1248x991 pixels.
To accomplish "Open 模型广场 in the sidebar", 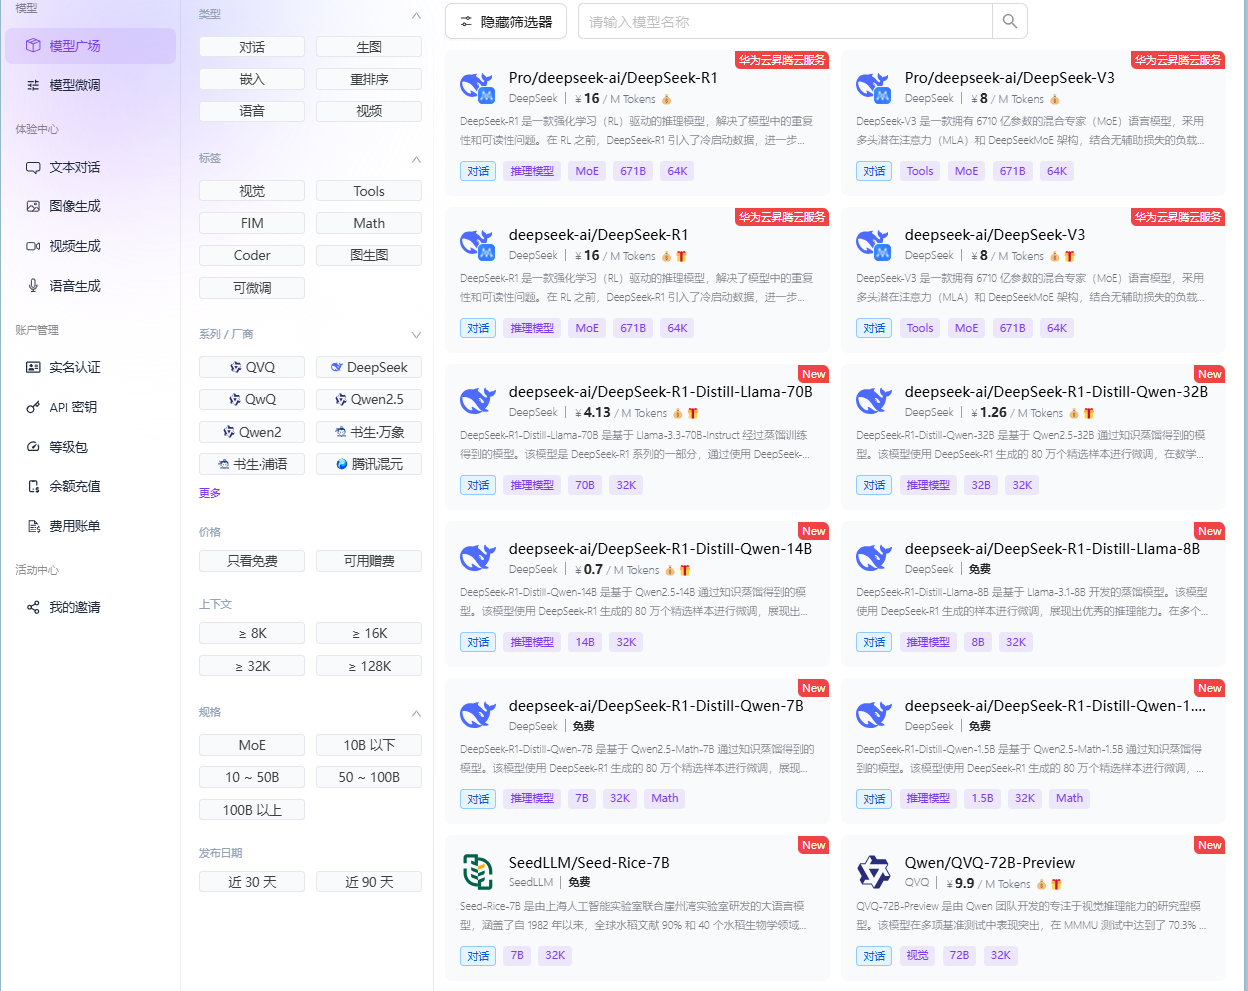I will point(90,46).
